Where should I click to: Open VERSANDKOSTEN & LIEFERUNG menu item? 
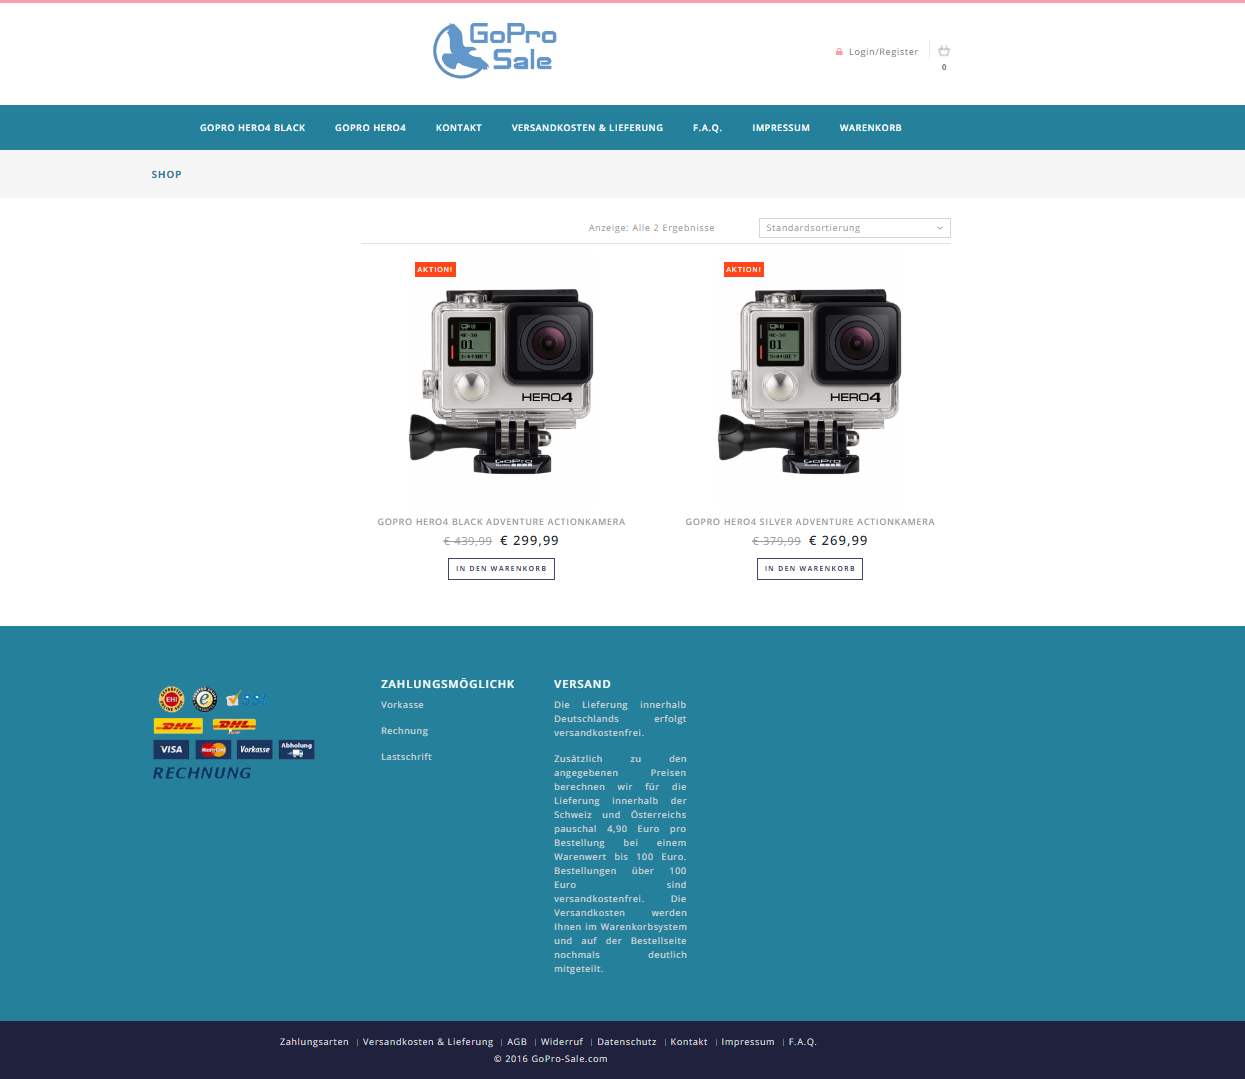(x=587, y=128)
